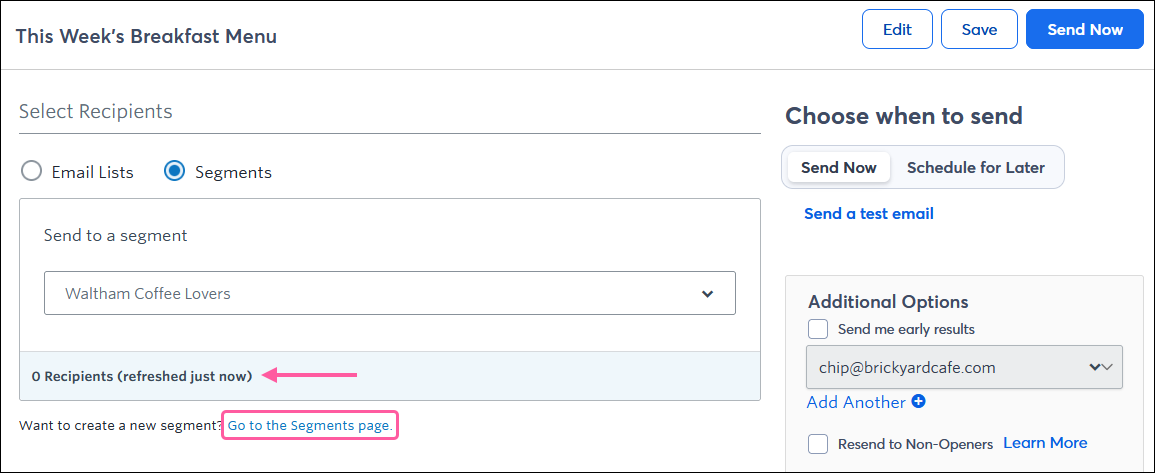Follow the Go to the Segments page link

tap(310, 426)
